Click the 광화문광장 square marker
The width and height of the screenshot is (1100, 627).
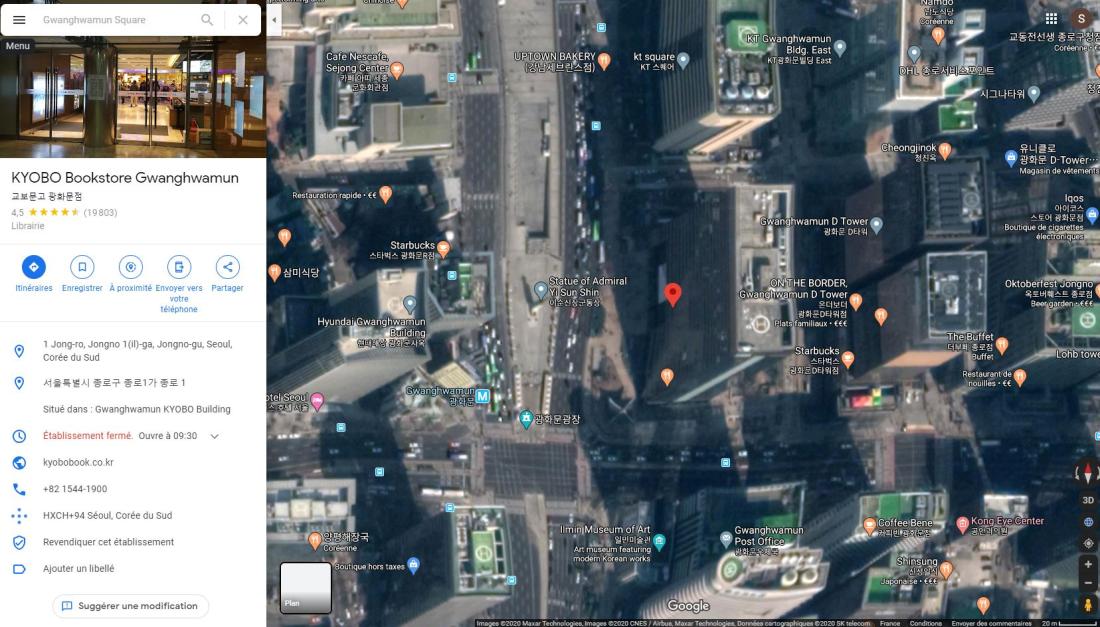(526, 419)
